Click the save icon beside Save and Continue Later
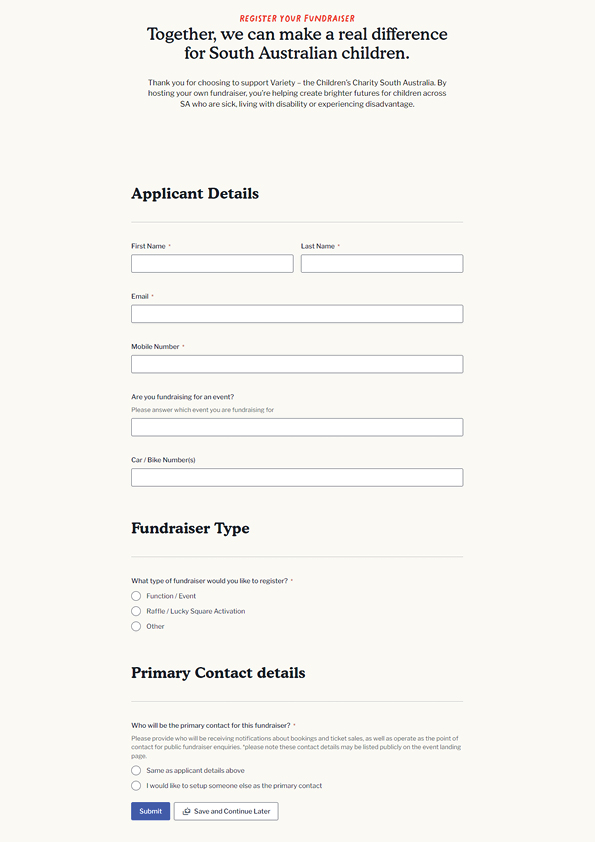 186,811
